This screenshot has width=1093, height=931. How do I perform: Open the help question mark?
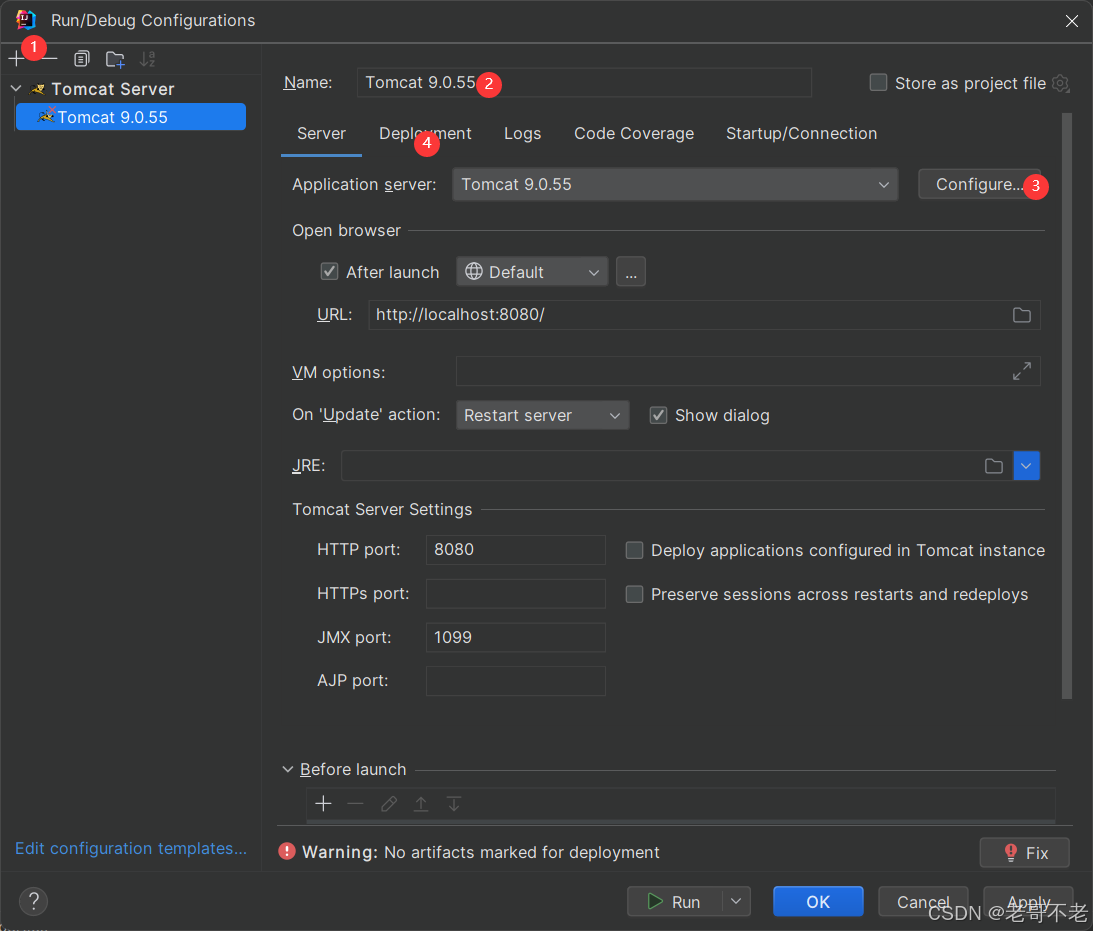(33, 901)
